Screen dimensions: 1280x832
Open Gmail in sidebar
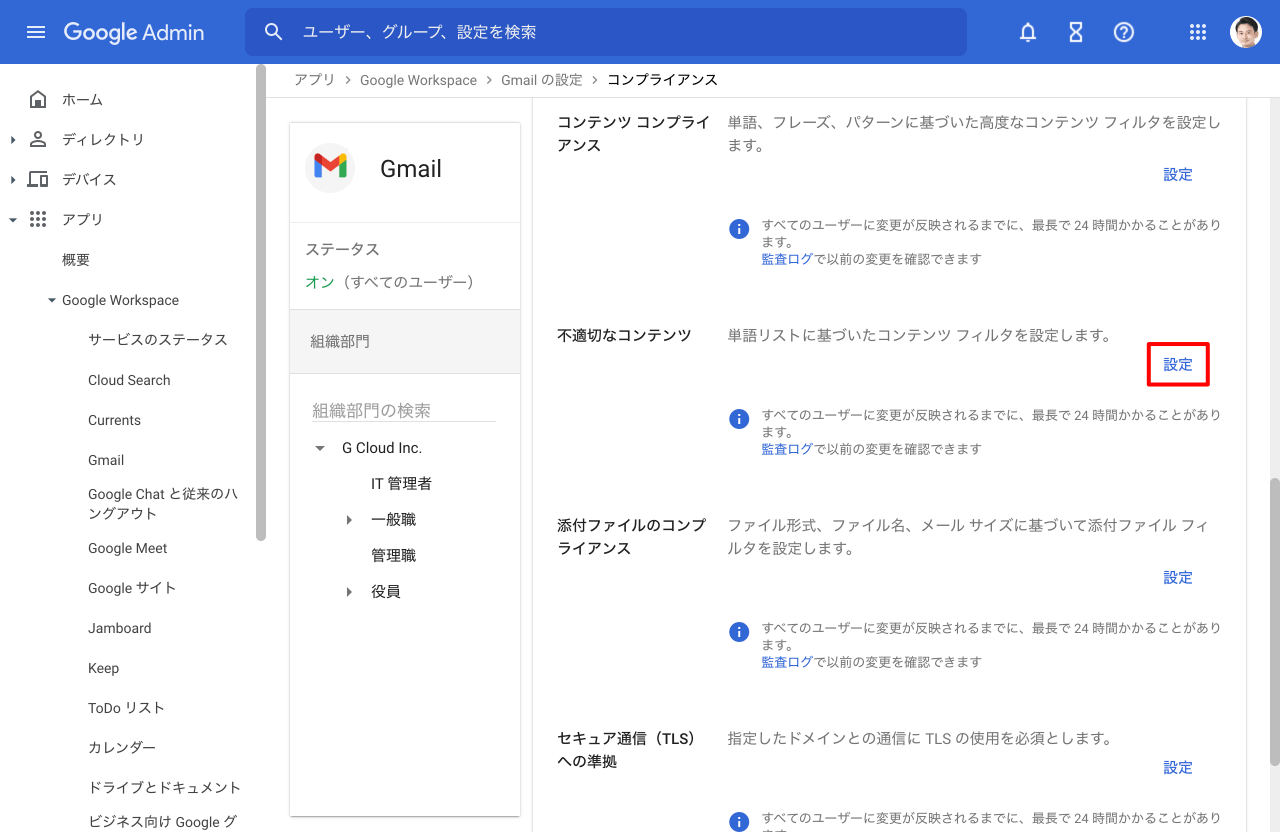(106, 460)
